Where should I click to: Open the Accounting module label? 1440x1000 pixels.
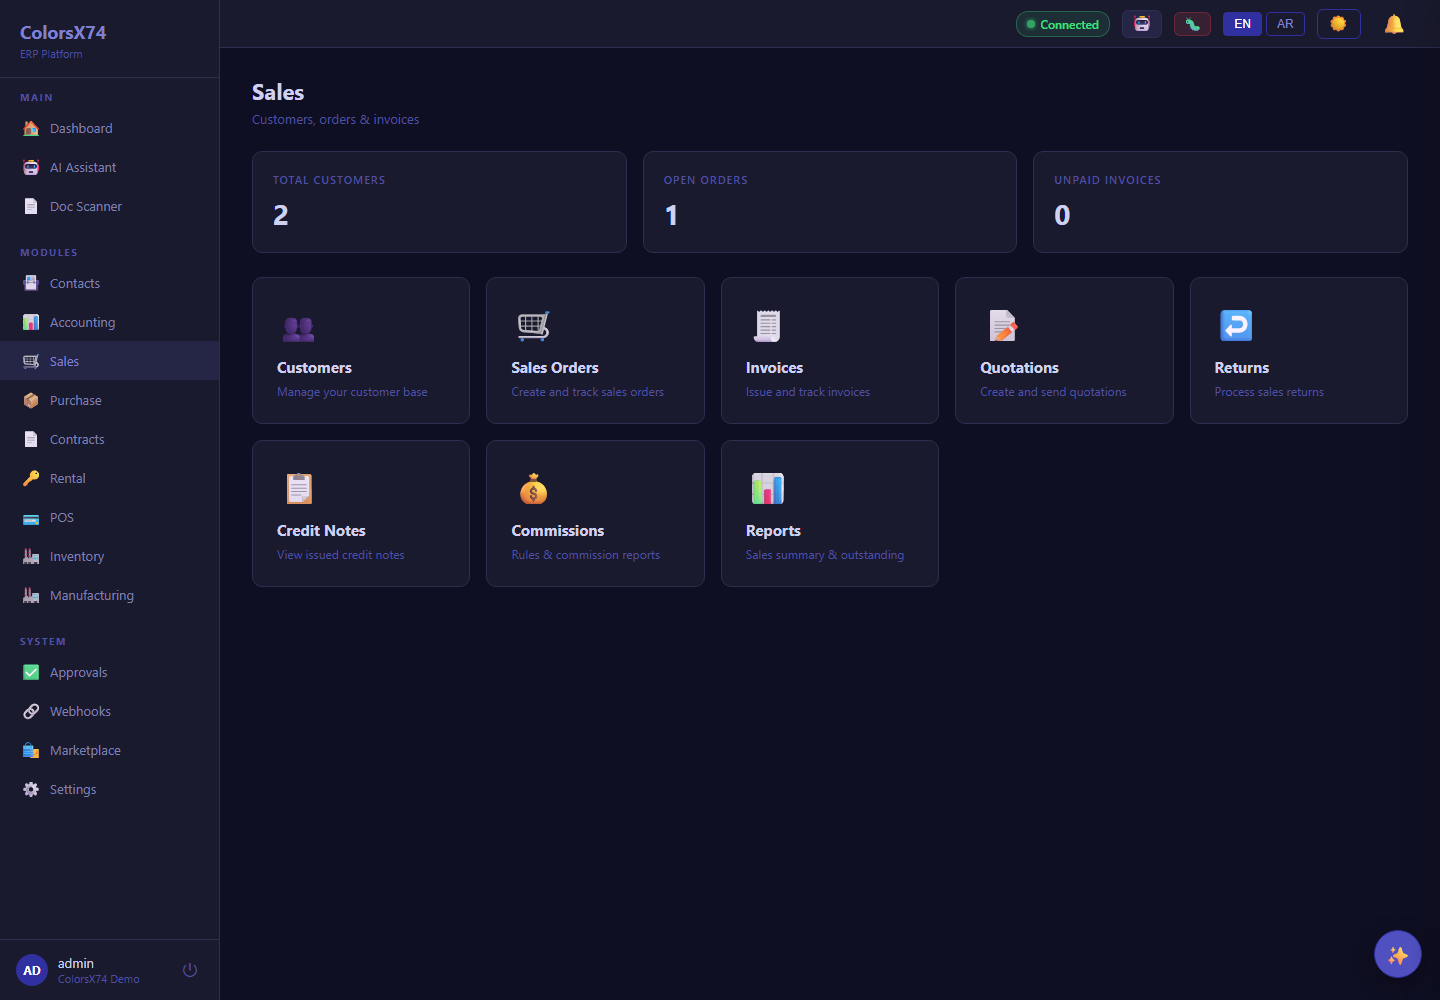coord(82,322)
